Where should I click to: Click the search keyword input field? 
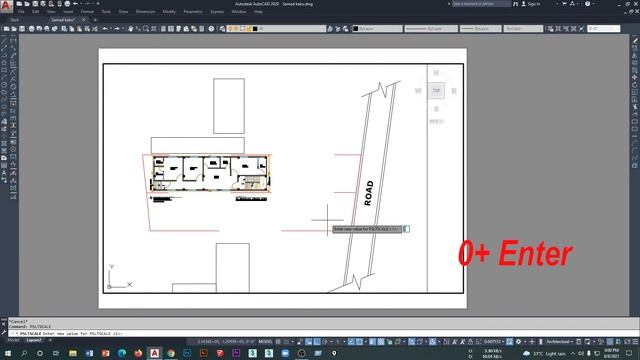tap(481, 4)
